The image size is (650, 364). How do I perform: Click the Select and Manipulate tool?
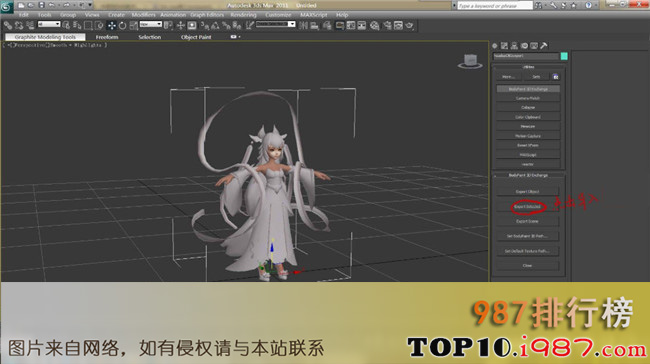[x=180, y=26]
